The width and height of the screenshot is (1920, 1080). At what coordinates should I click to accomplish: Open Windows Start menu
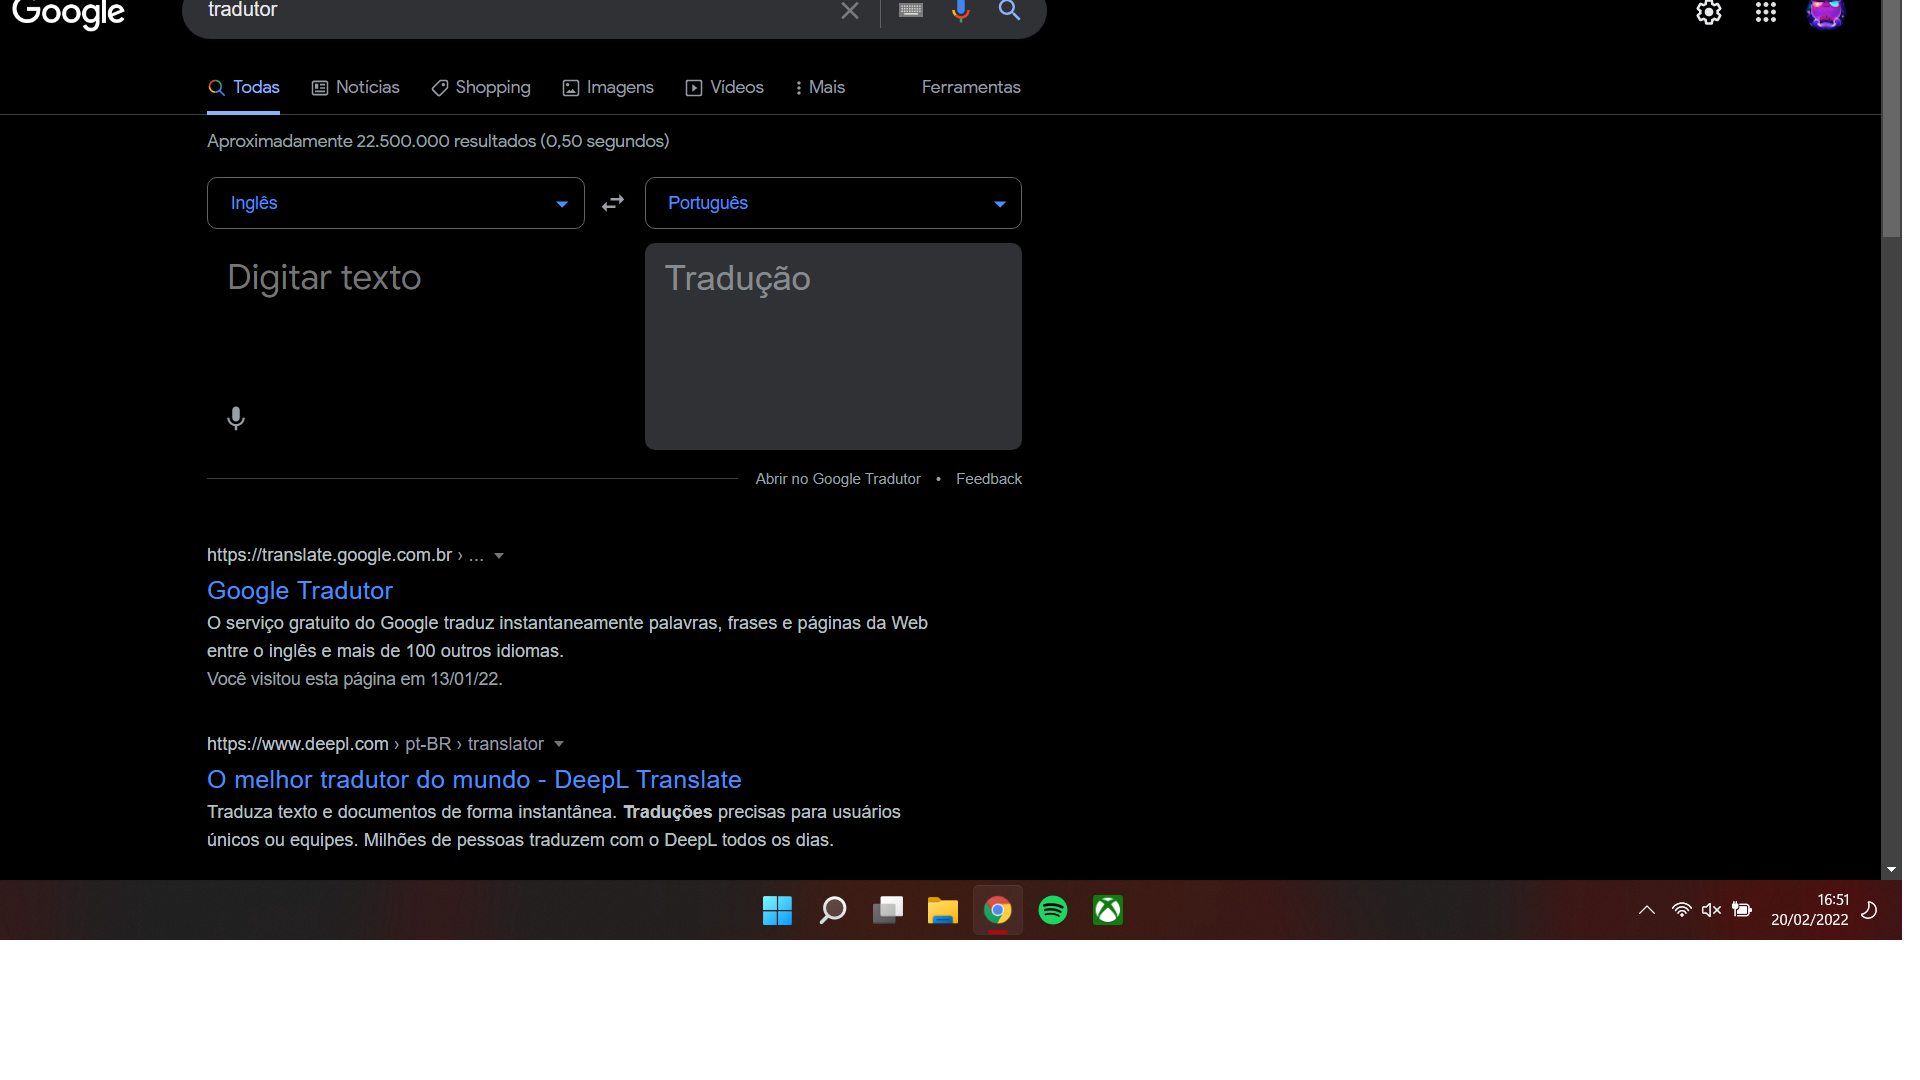pos(777,910)
